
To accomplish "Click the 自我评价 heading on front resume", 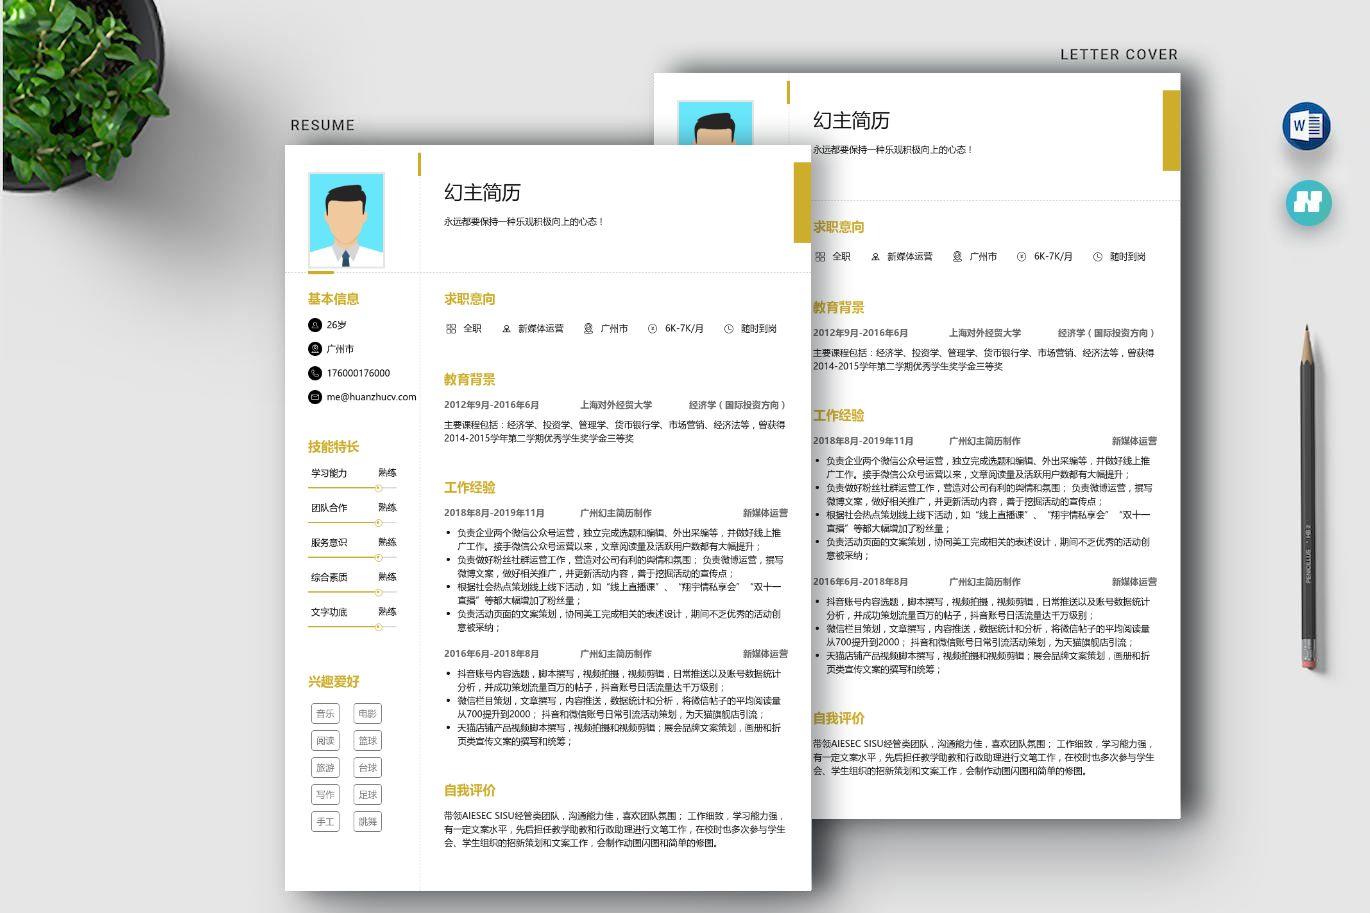I will pyautogui.click(x=470, y=791).
